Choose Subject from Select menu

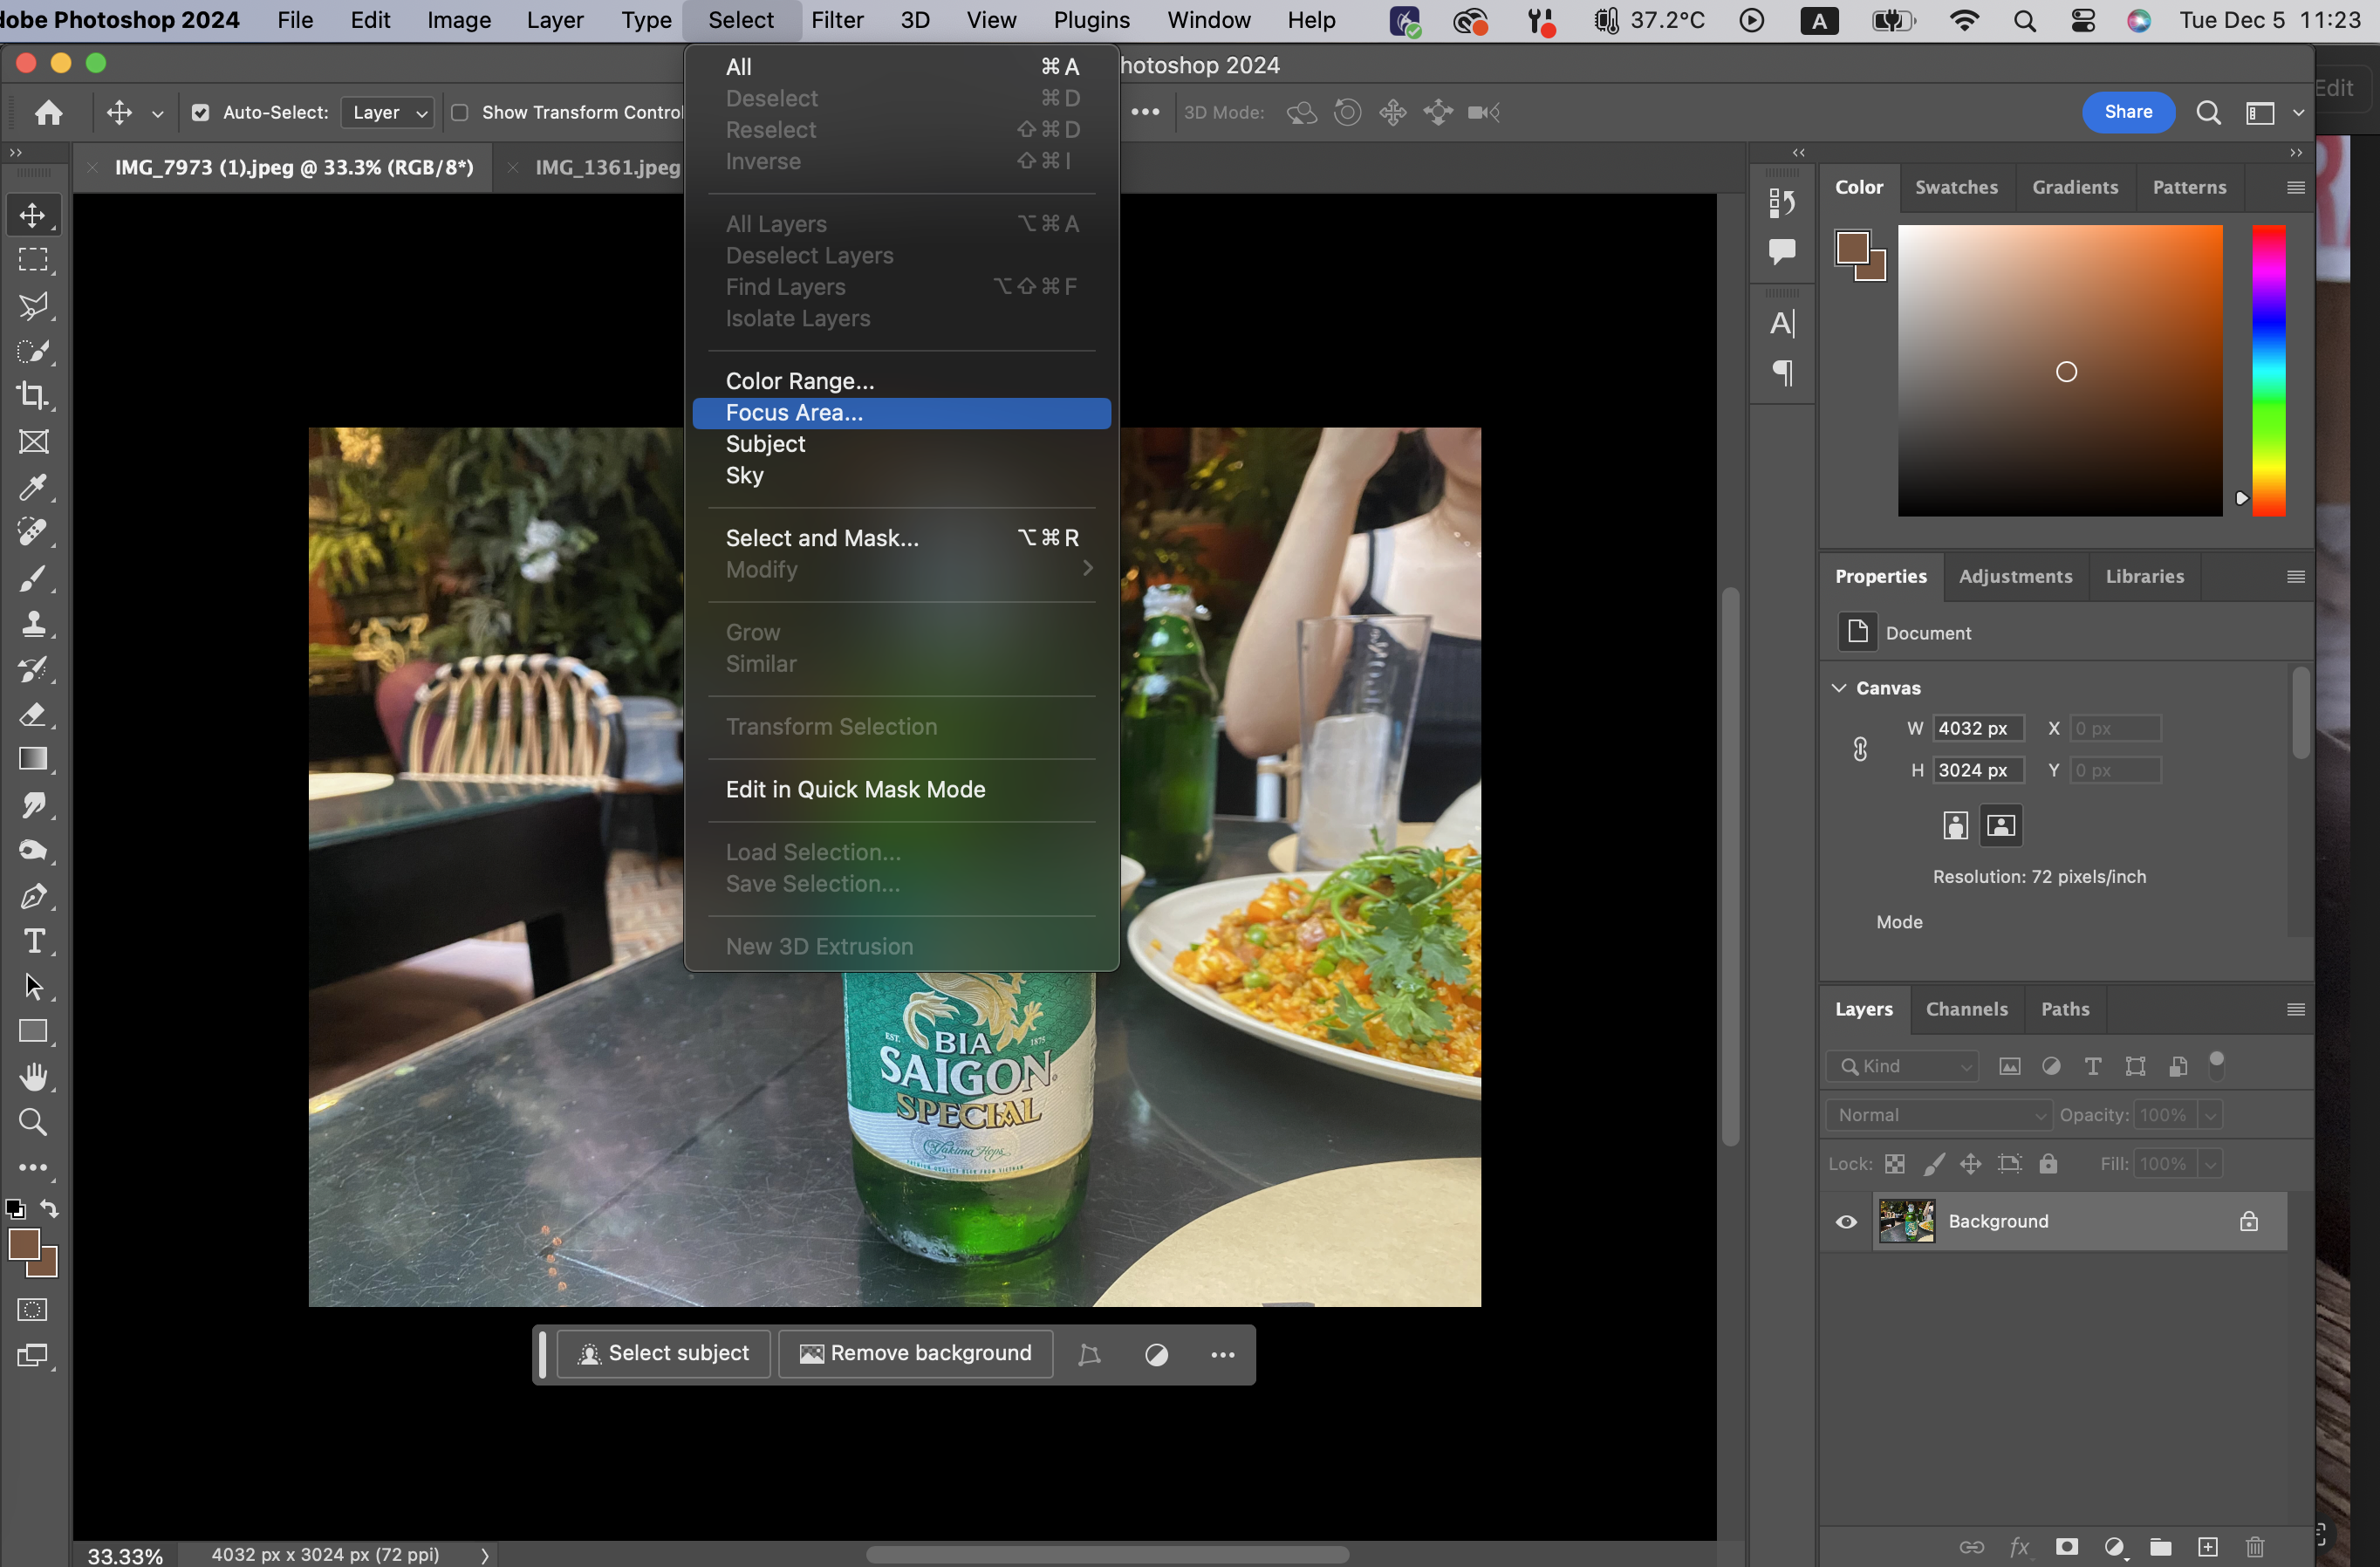tap(765, 444)
